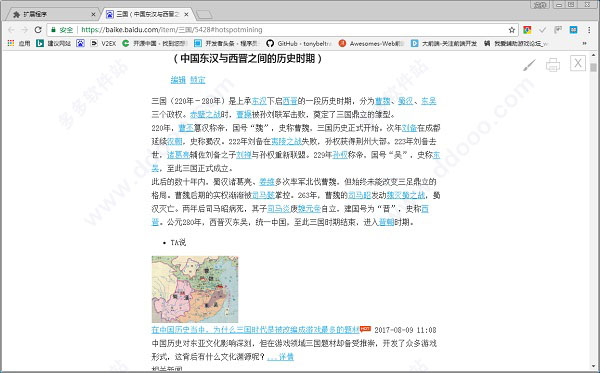Click the scrollbar down arrow

(x=593, y=366)
